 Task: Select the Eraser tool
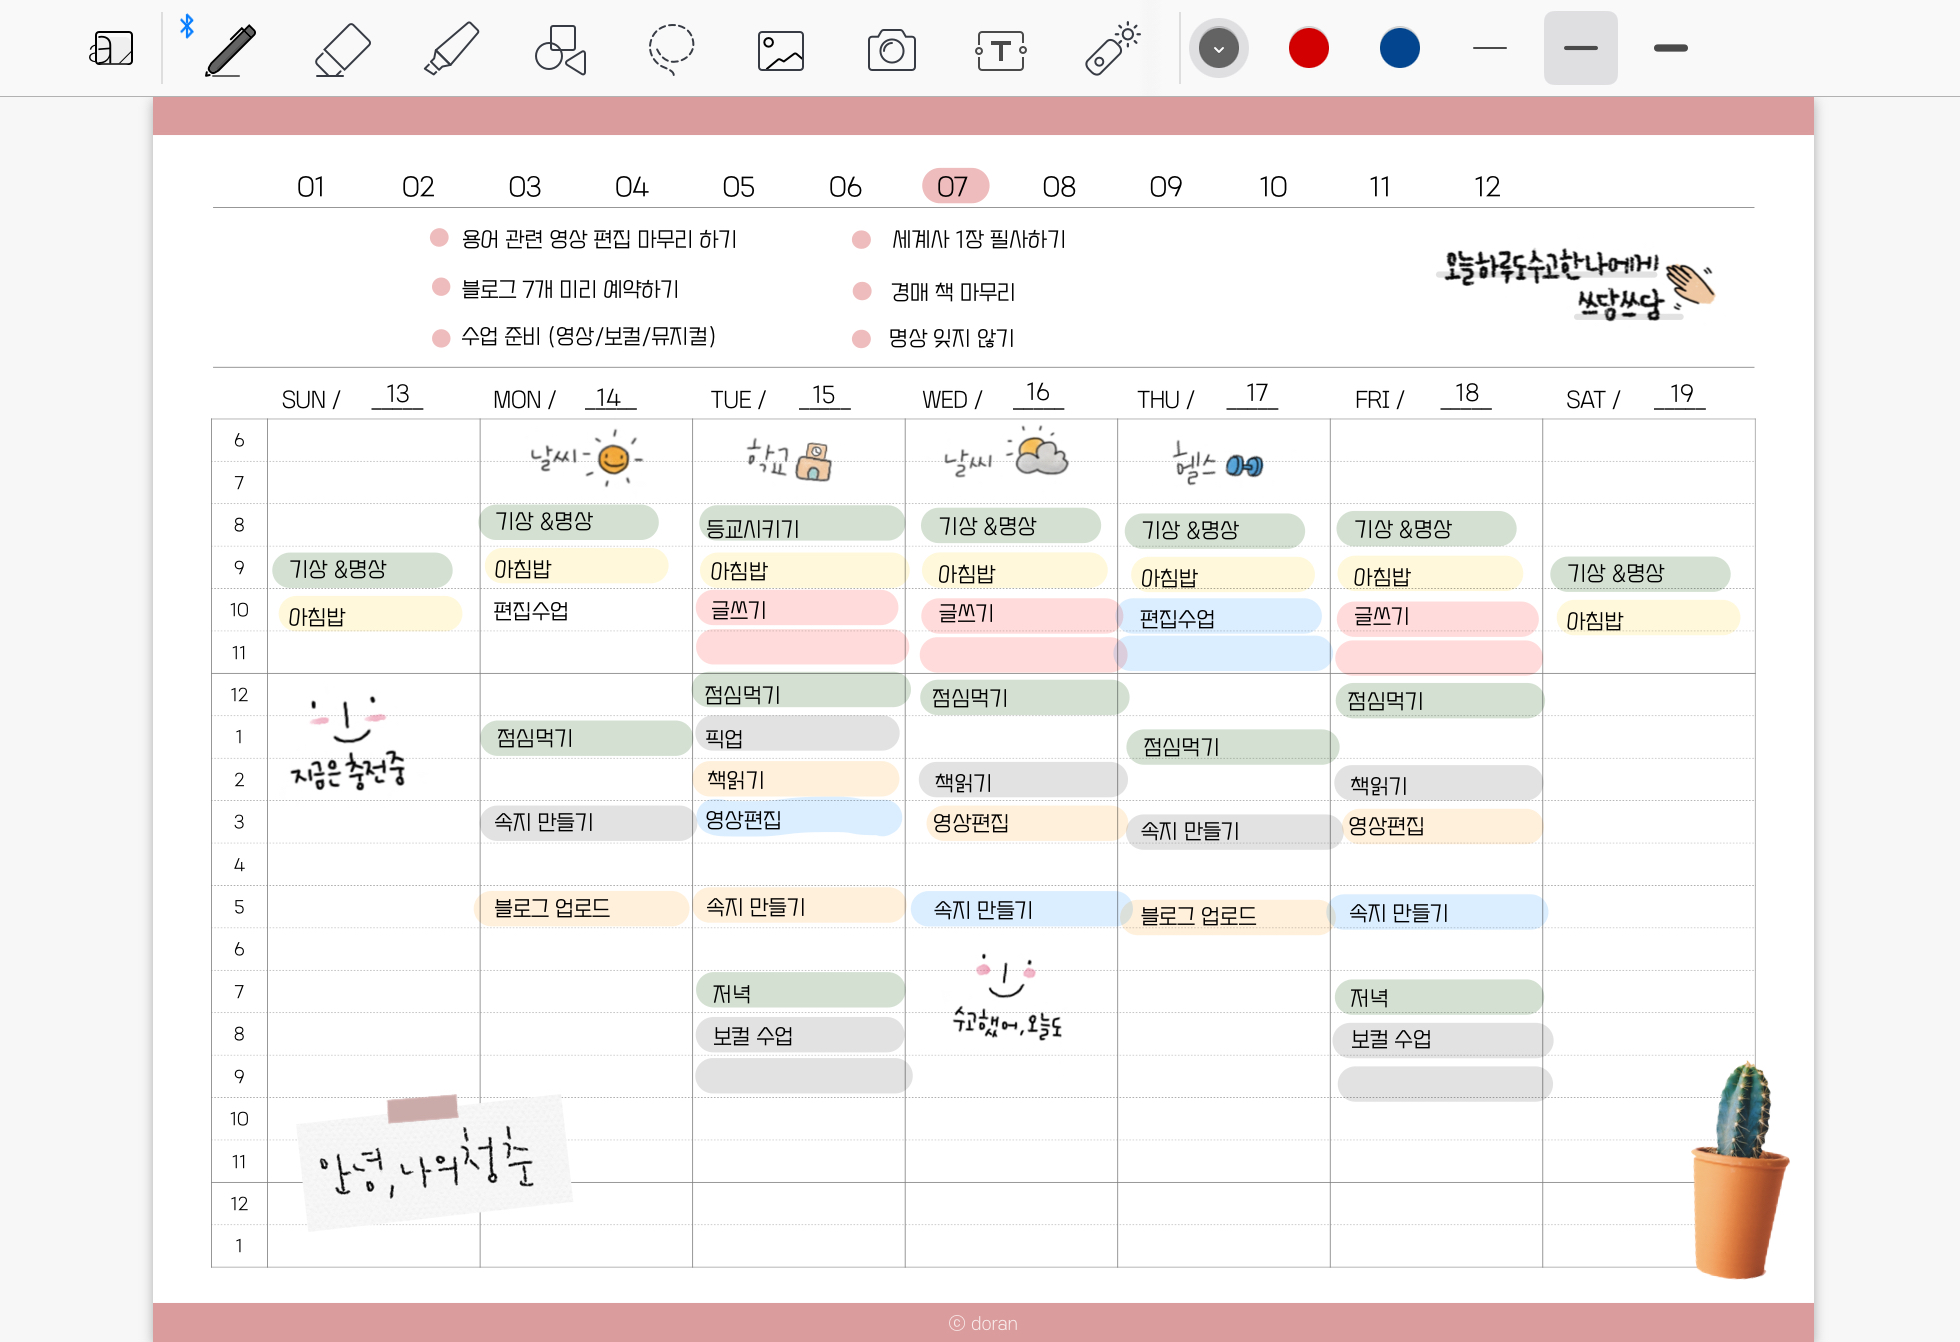point(342,49)
